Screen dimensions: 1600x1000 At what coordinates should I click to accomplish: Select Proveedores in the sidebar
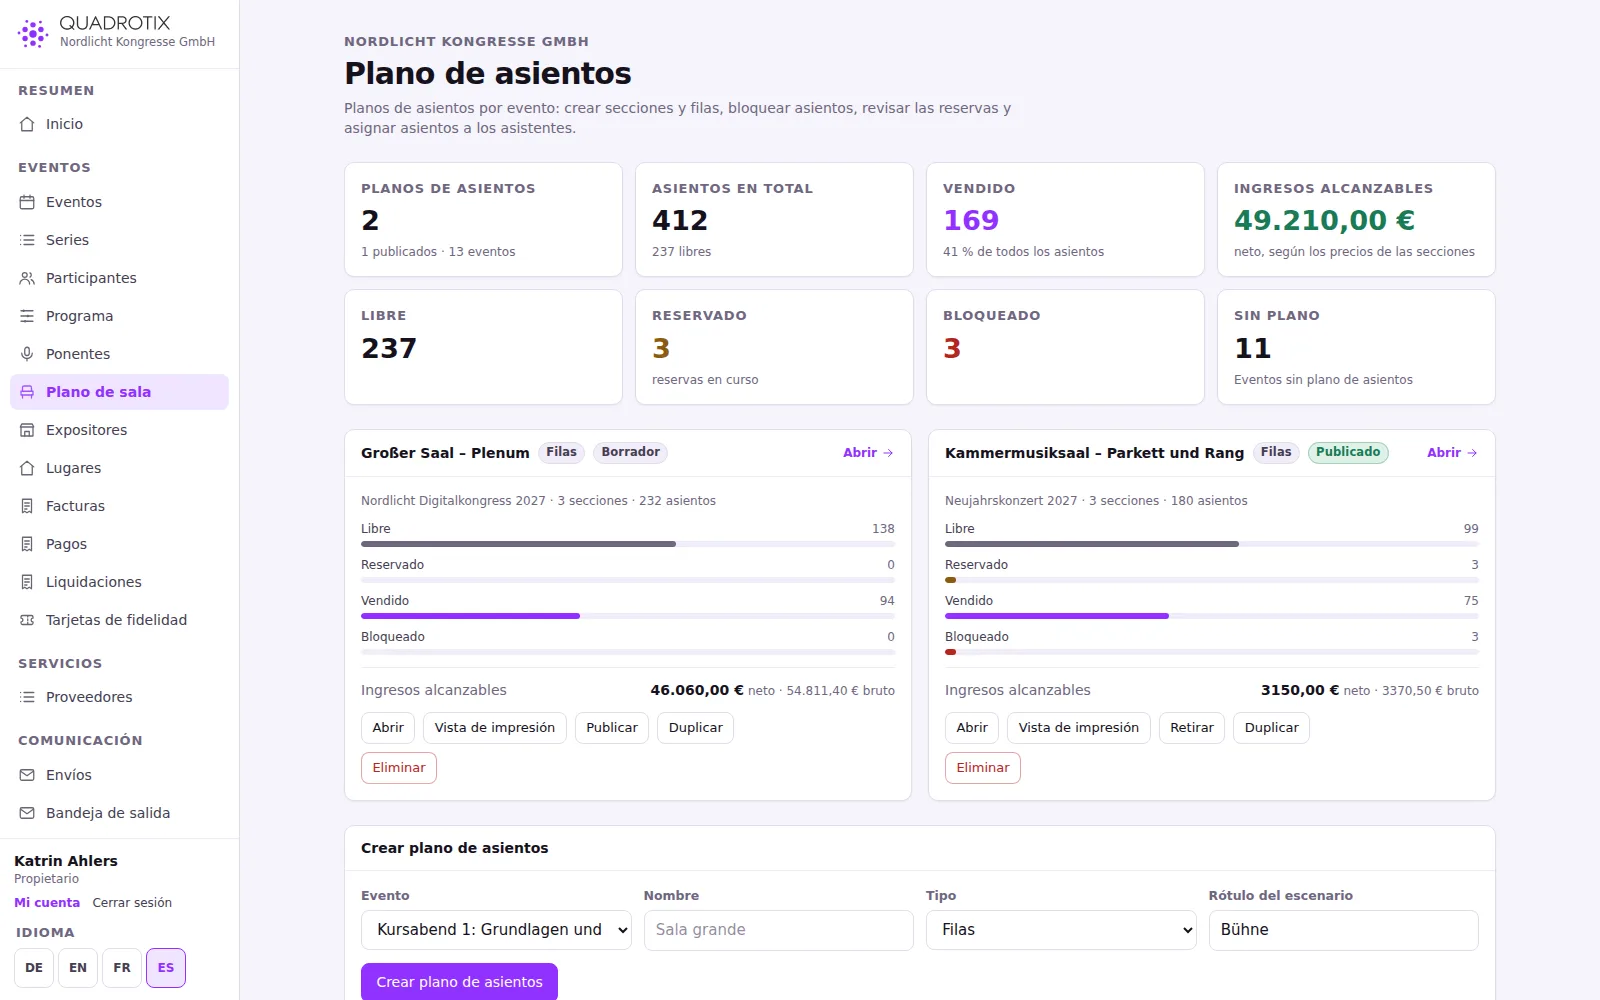pyautogui.click(x=119, y=697)
